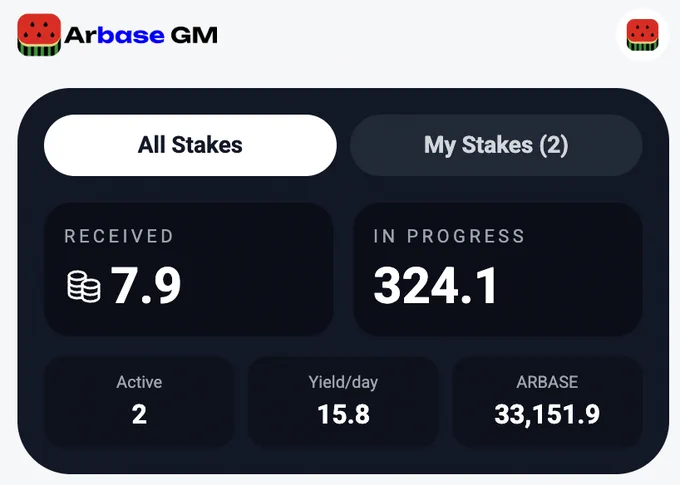Select the Active count tile
Screen dimensions: 680x485
139,401
